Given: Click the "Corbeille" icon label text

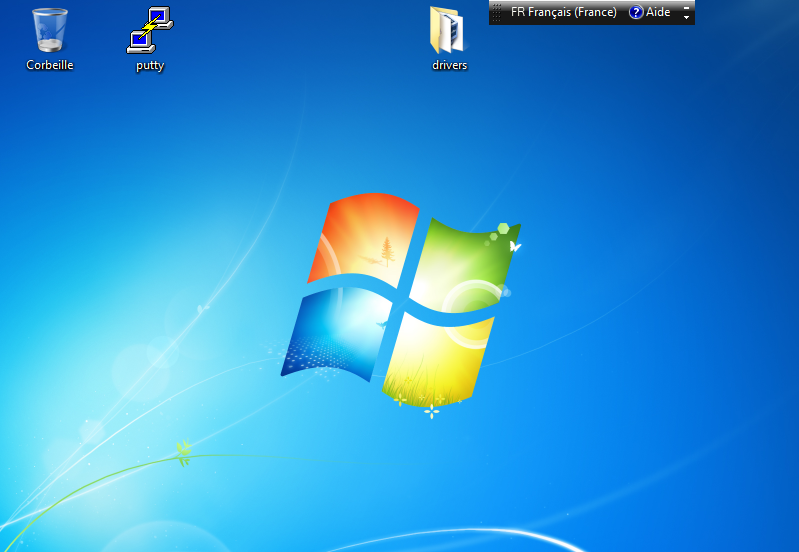Looking at the screenshot, I should 50,65.
